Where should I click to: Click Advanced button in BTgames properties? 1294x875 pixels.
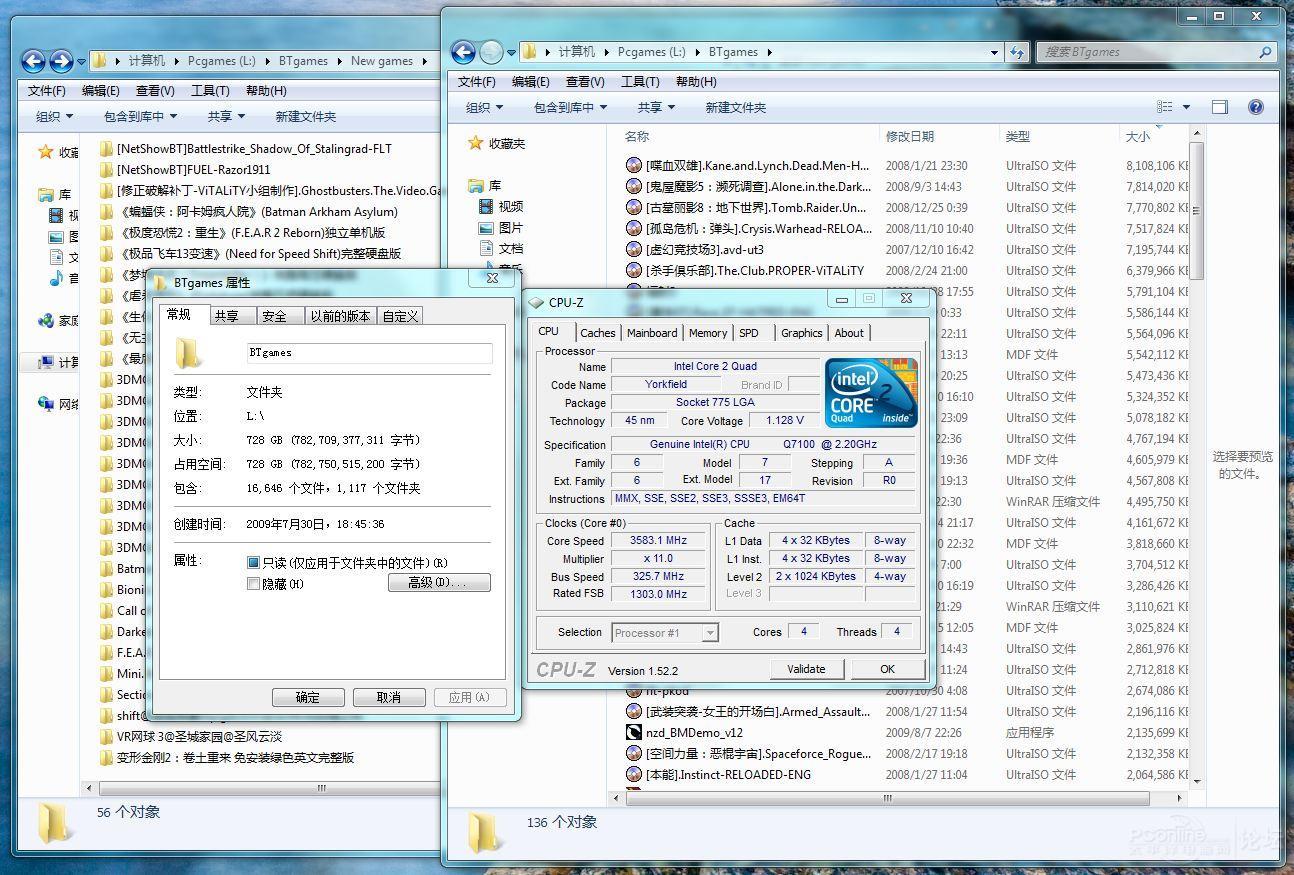point(439,583)
